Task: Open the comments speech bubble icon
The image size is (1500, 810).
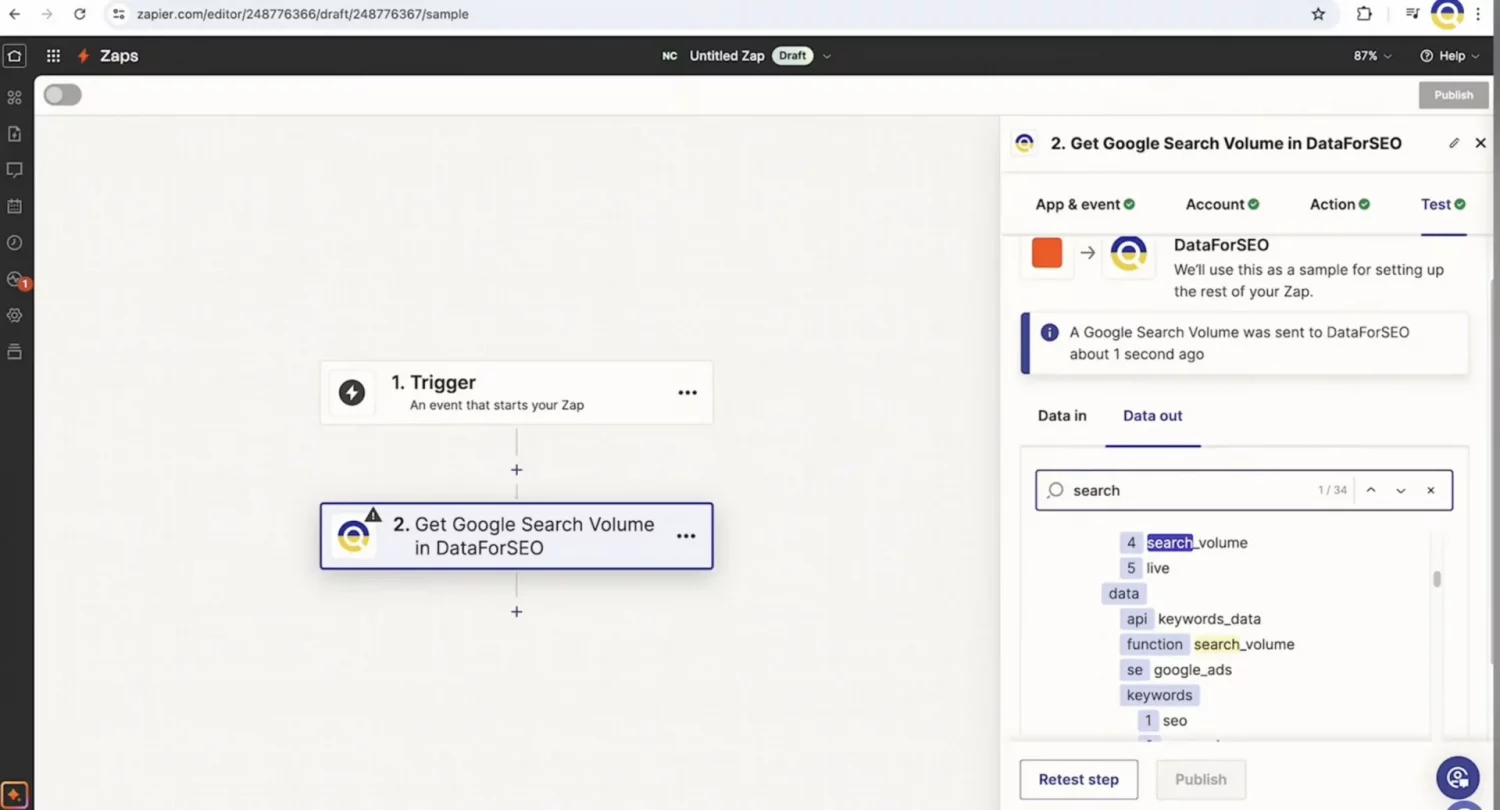Action: point(14,170)
